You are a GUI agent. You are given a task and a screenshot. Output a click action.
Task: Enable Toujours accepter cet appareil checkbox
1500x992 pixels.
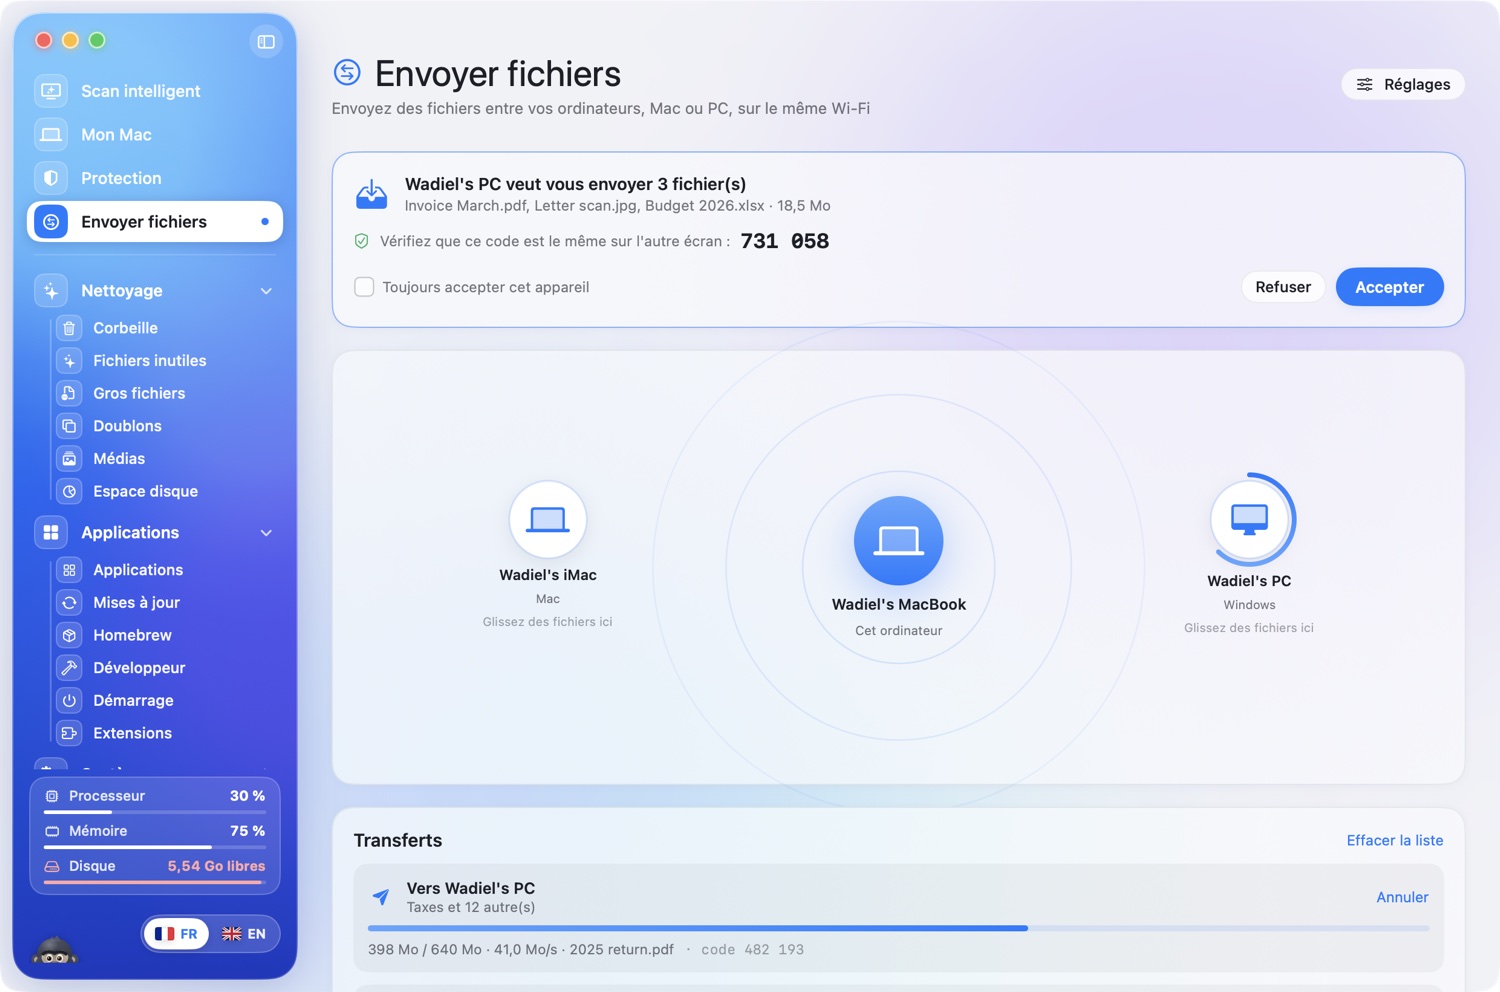point(364,287)
